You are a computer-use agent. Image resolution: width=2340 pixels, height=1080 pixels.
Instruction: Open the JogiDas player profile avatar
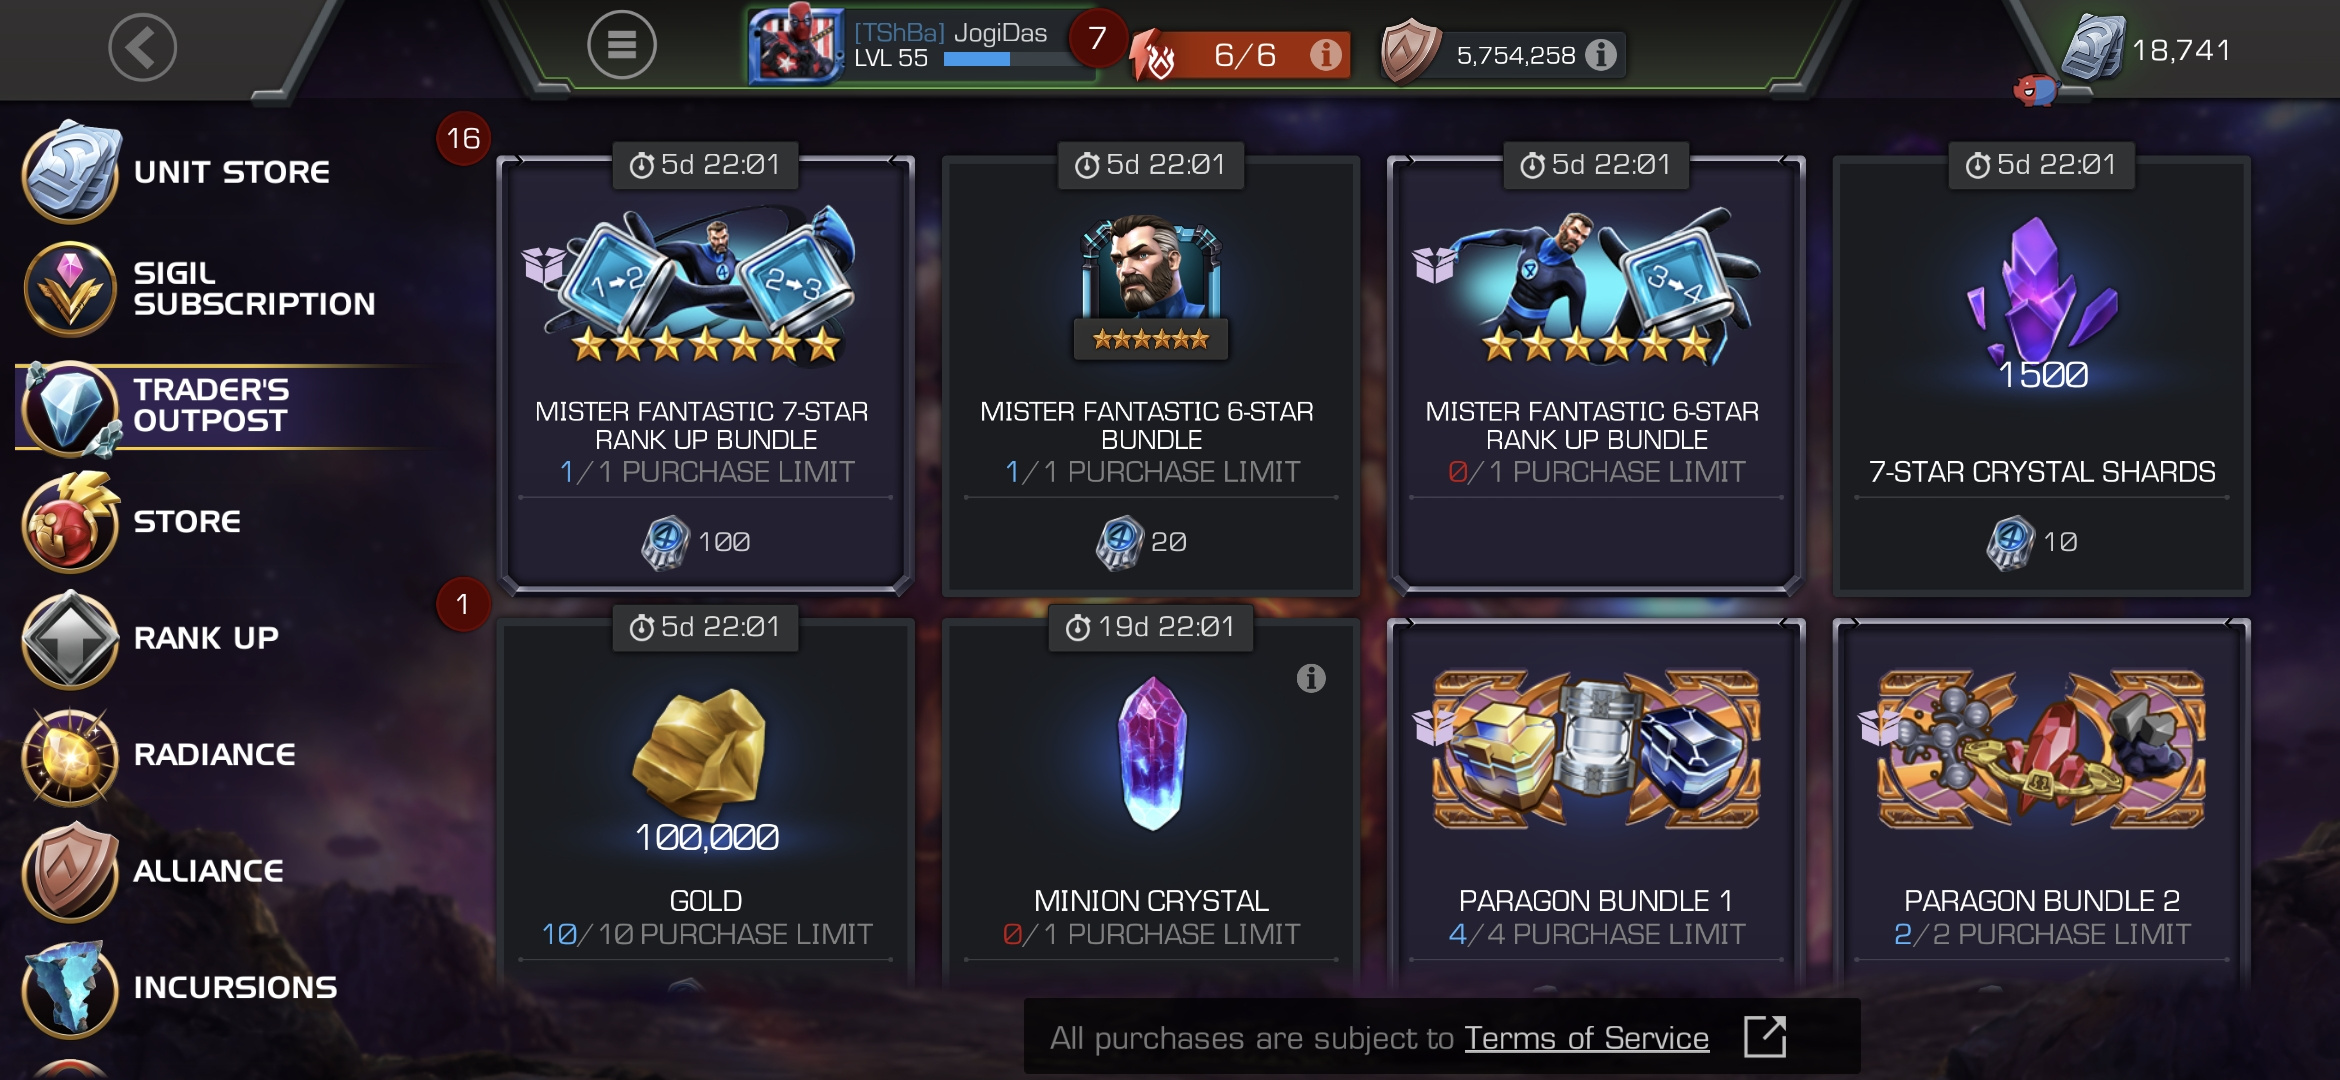click(x=797, y=45)
